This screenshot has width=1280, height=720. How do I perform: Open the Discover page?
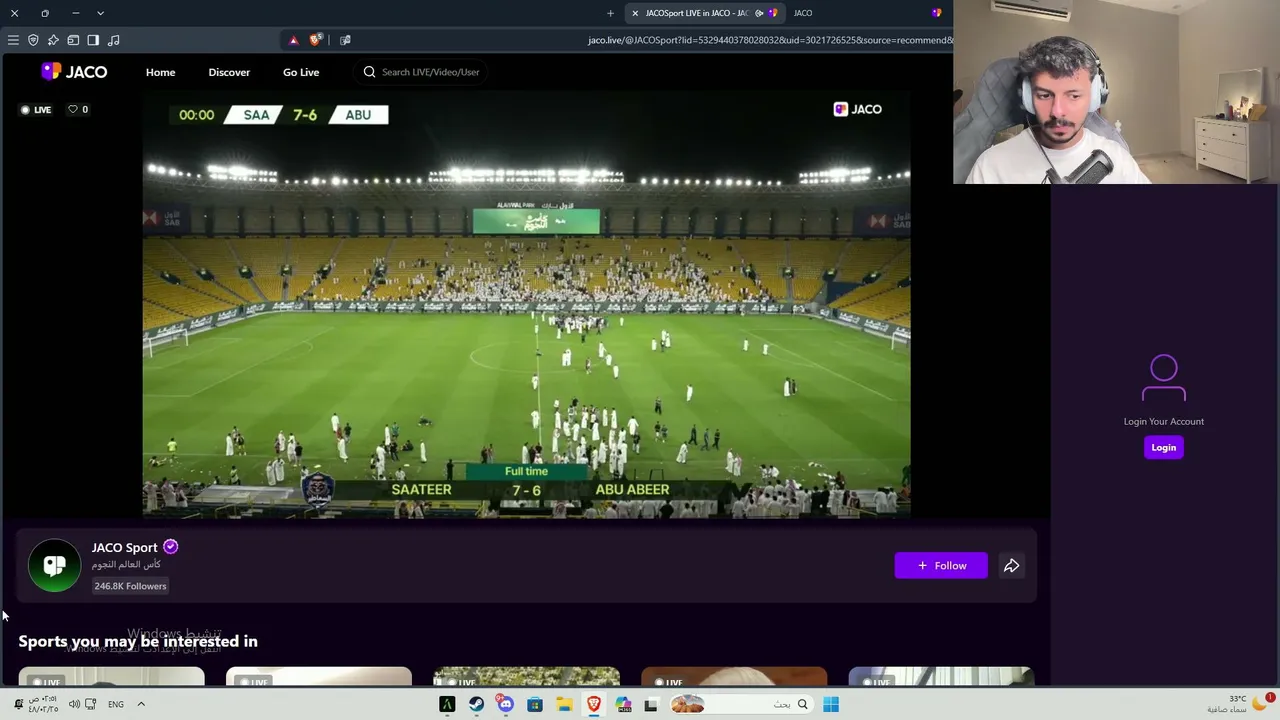click(x=229, y=72)
